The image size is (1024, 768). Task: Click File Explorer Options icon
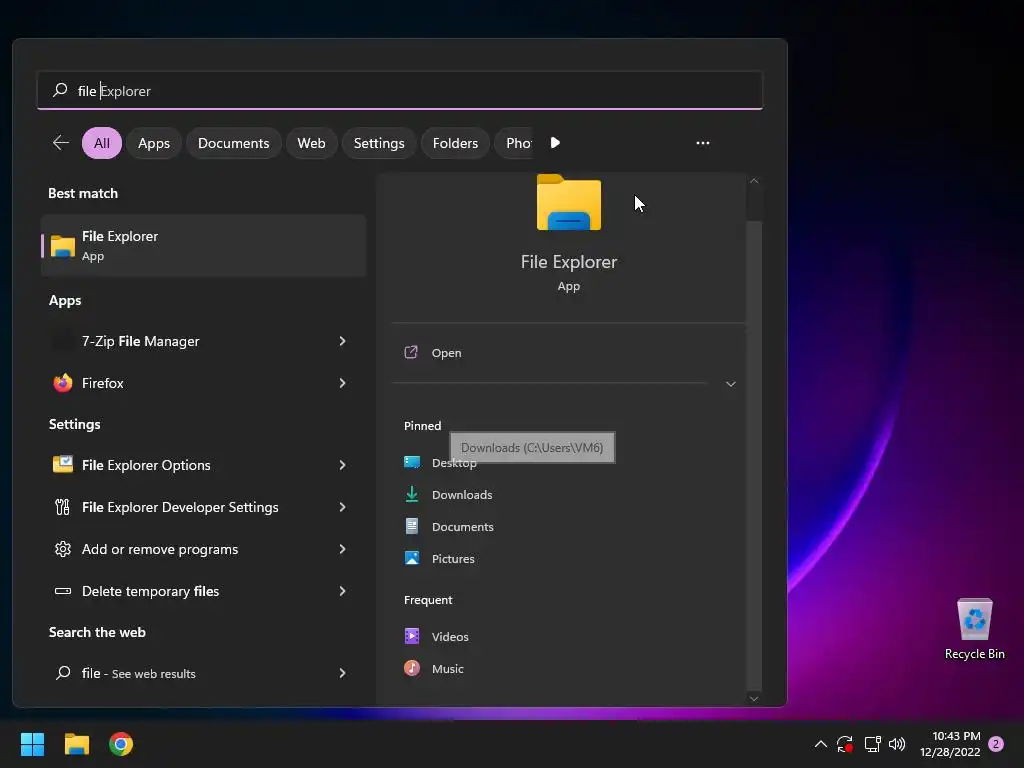[63, 464]
